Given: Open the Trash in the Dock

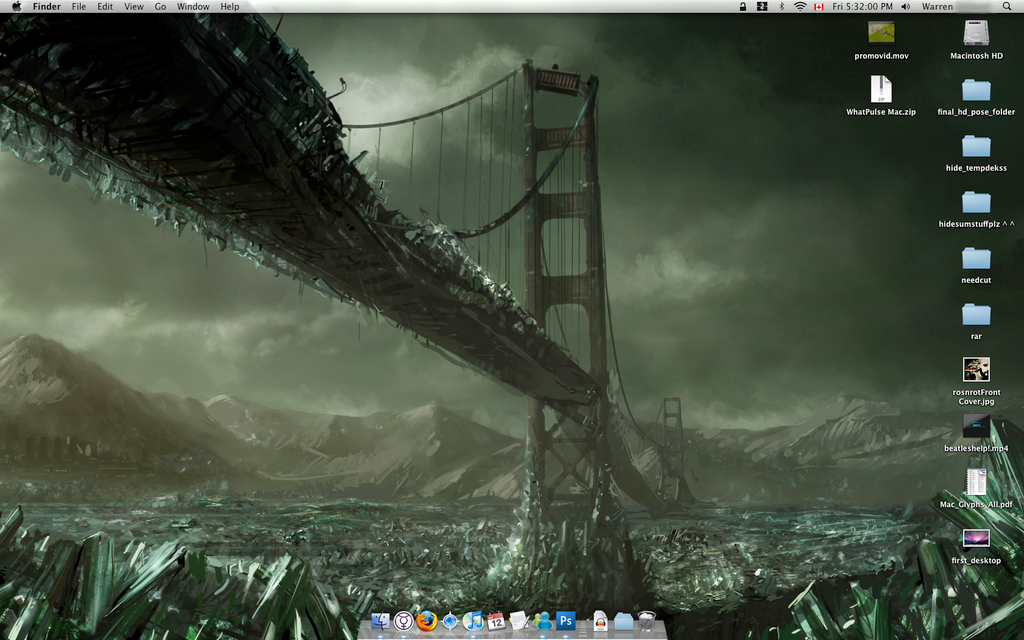Looking at the screenshot, I should [647, 620].
